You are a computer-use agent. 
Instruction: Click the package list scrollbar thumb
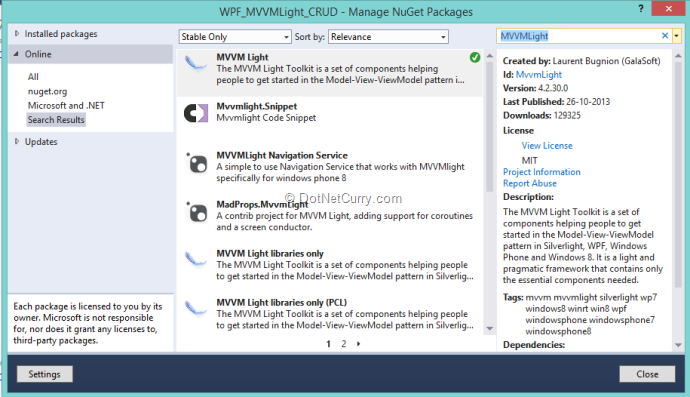tap(489, 127)
